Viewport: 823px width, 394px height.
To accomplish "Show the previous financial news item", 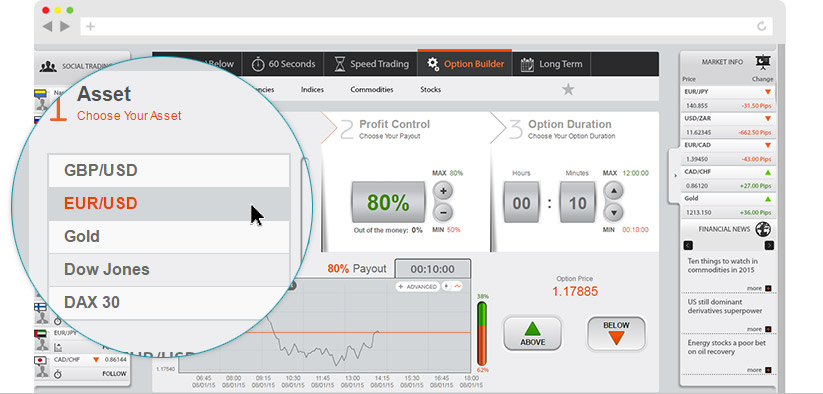I will [x=689, y=246].
